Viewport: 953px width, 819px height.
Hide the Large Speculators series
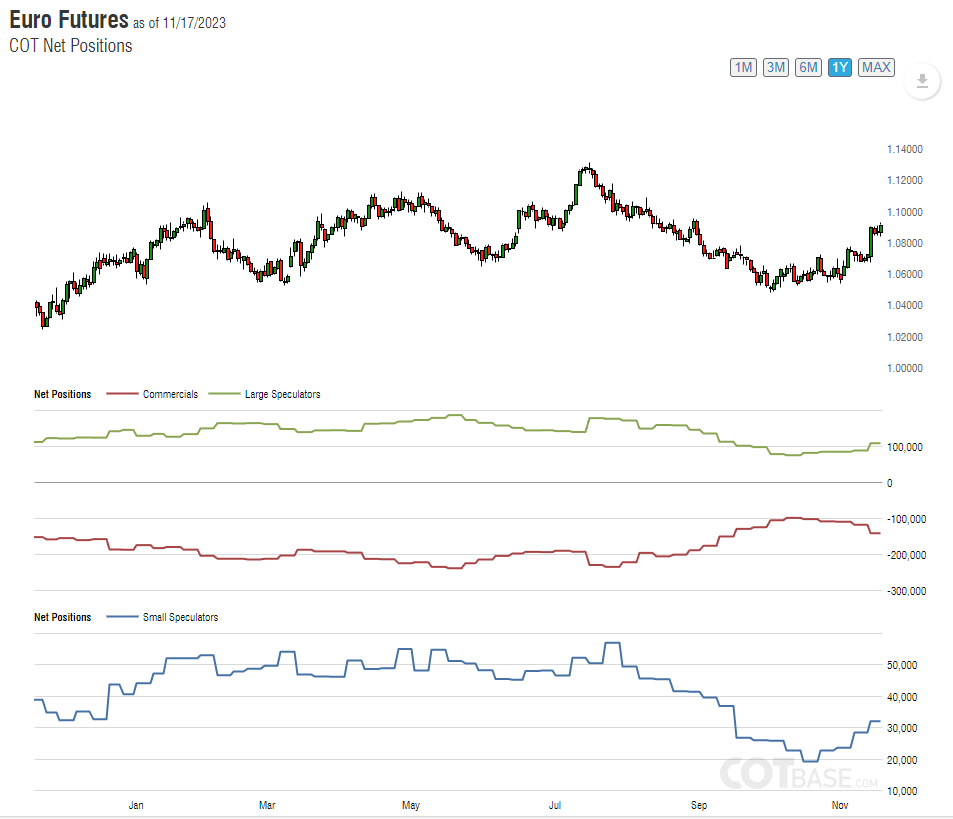tap(282, 394)
